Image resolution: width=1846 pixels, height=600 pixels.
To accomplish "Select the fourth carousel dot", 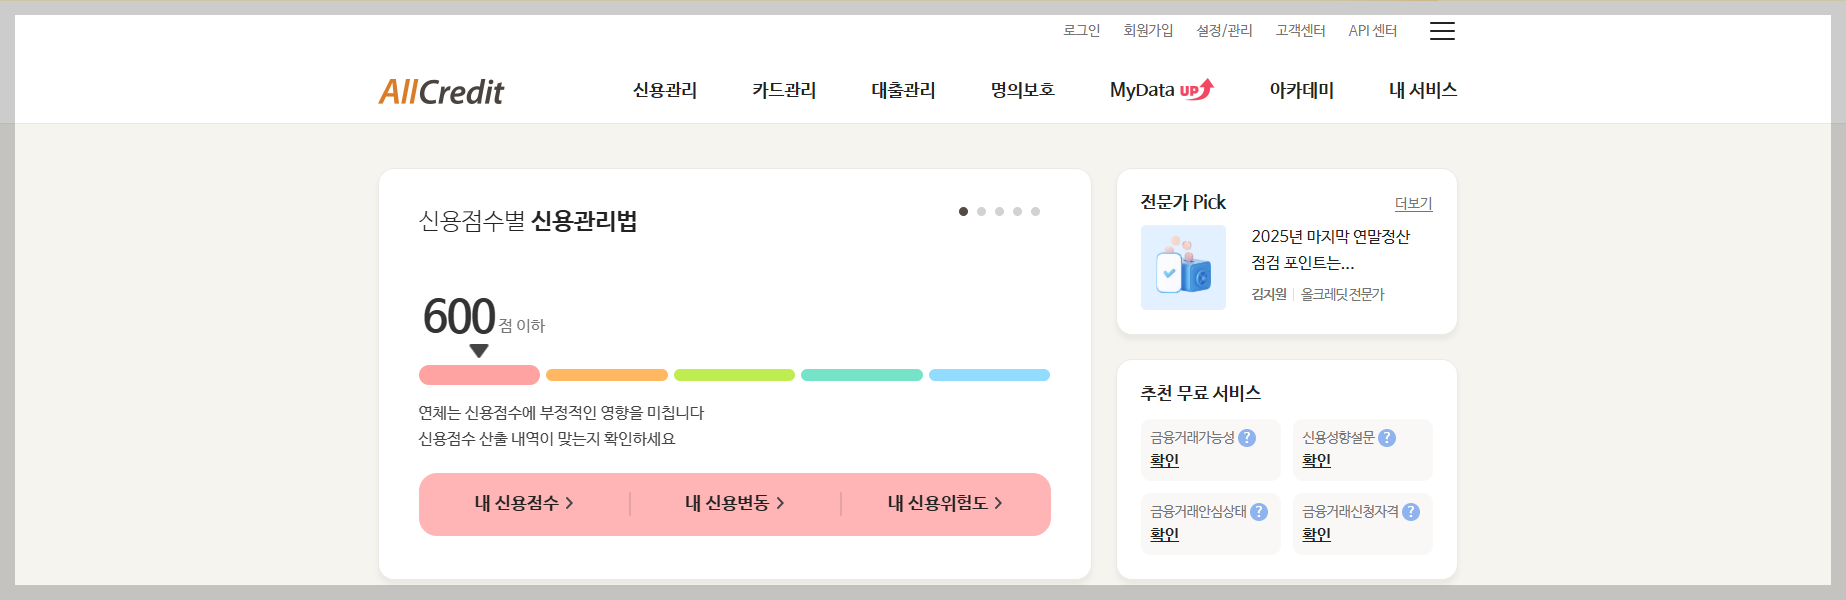I will pyautogui.click(x=1017, y=211).
